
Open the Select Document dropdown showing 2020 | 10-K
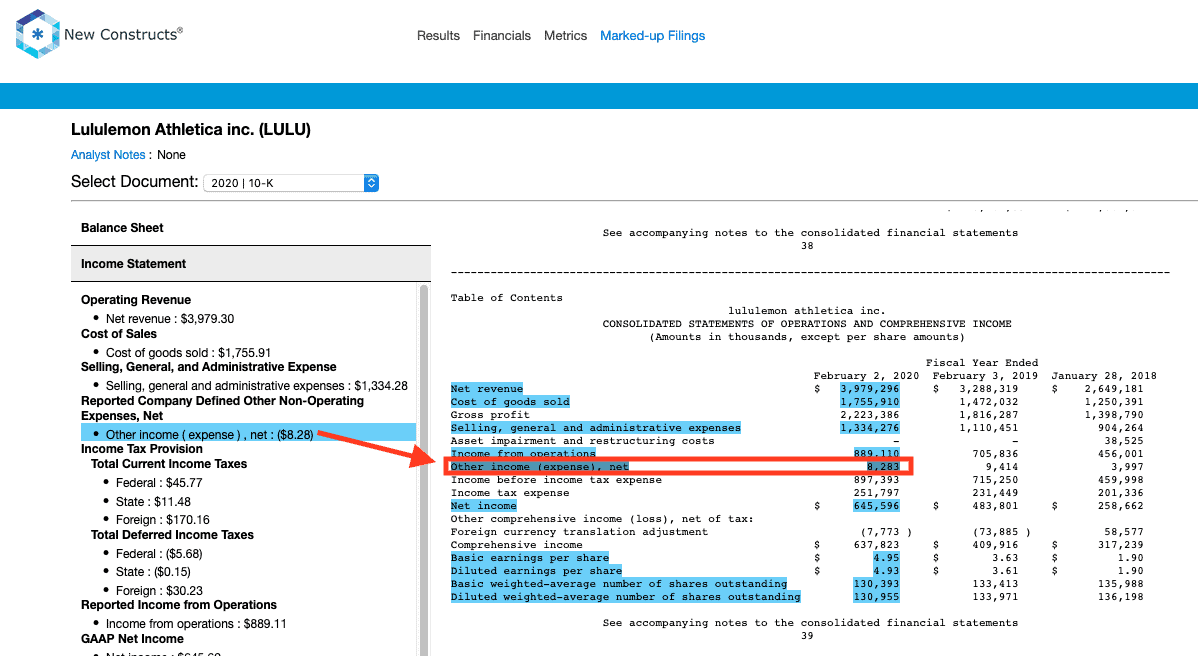point(291,183)
